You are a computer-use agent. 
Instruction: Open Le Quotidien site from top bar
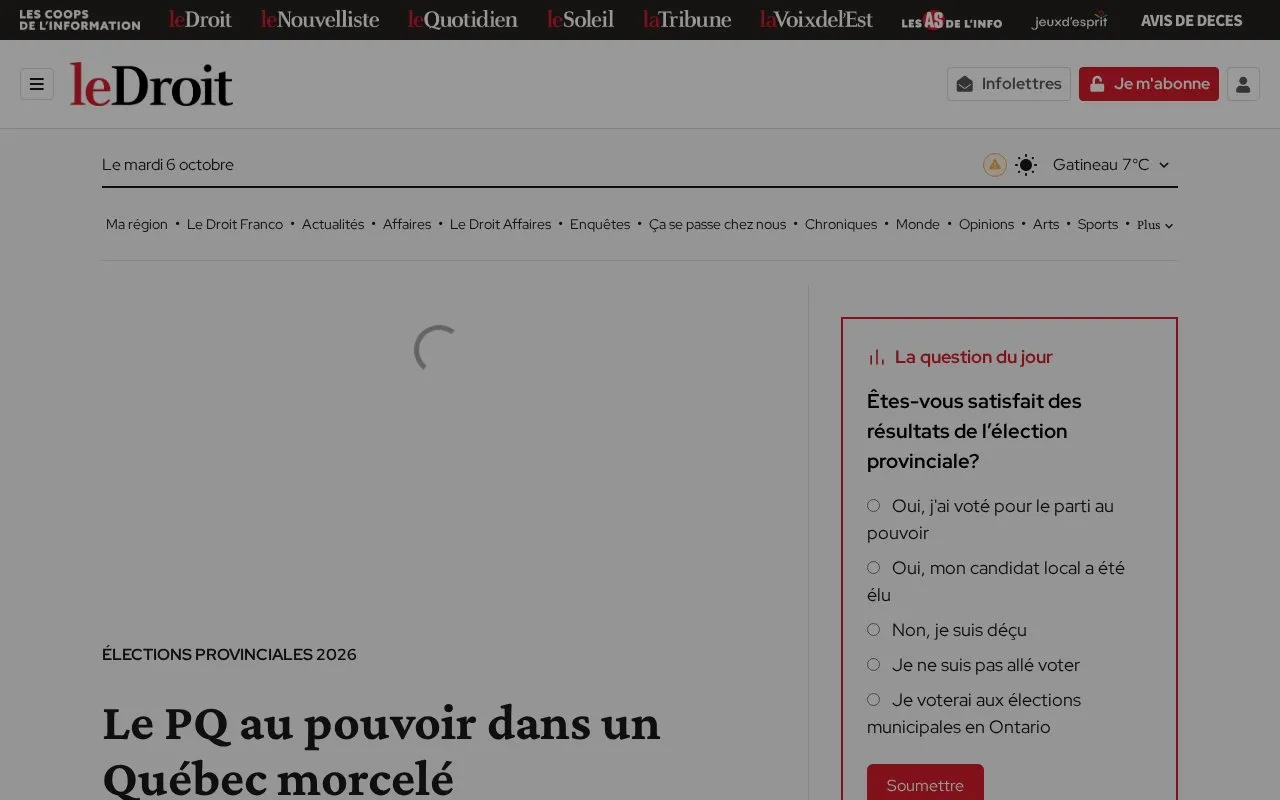pos(463,20)
